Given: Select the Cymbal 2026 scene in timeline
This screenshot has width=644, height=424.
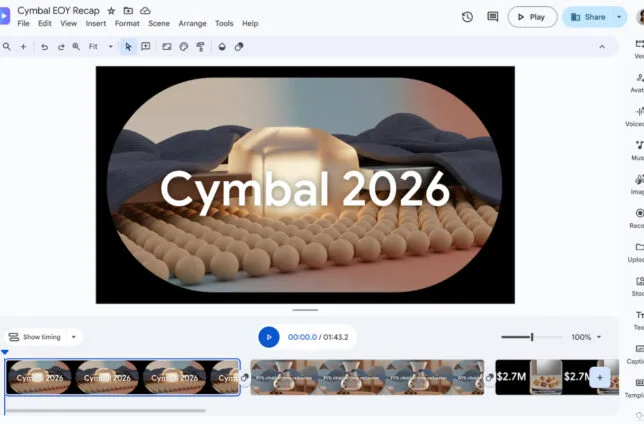Looking at the screenshot, I should 123,377.
